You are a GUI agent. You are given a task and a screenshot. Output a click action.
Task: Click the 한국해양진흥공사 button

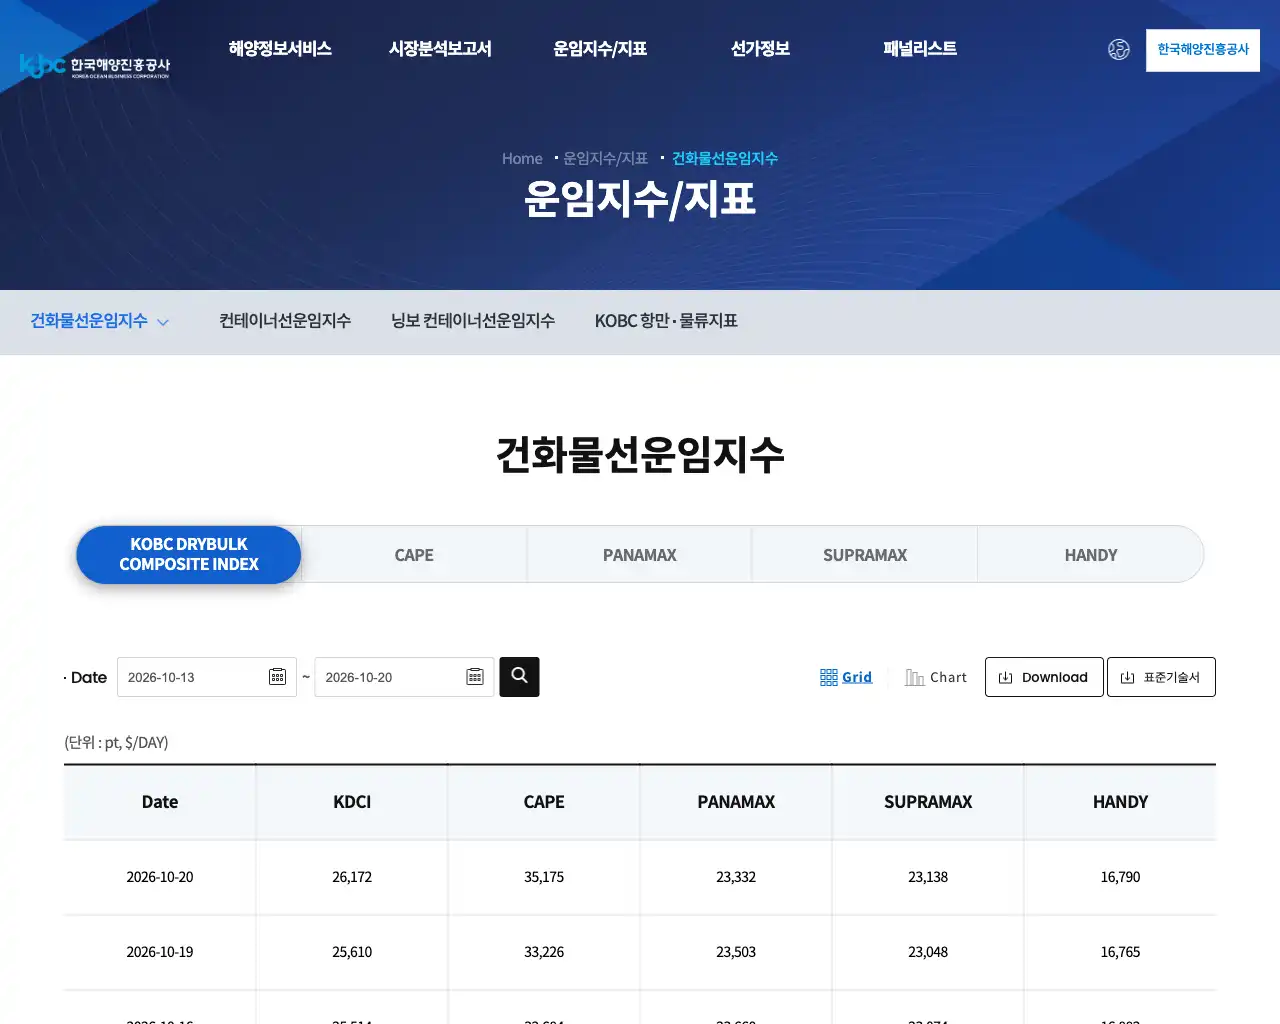click(1203, 50)
